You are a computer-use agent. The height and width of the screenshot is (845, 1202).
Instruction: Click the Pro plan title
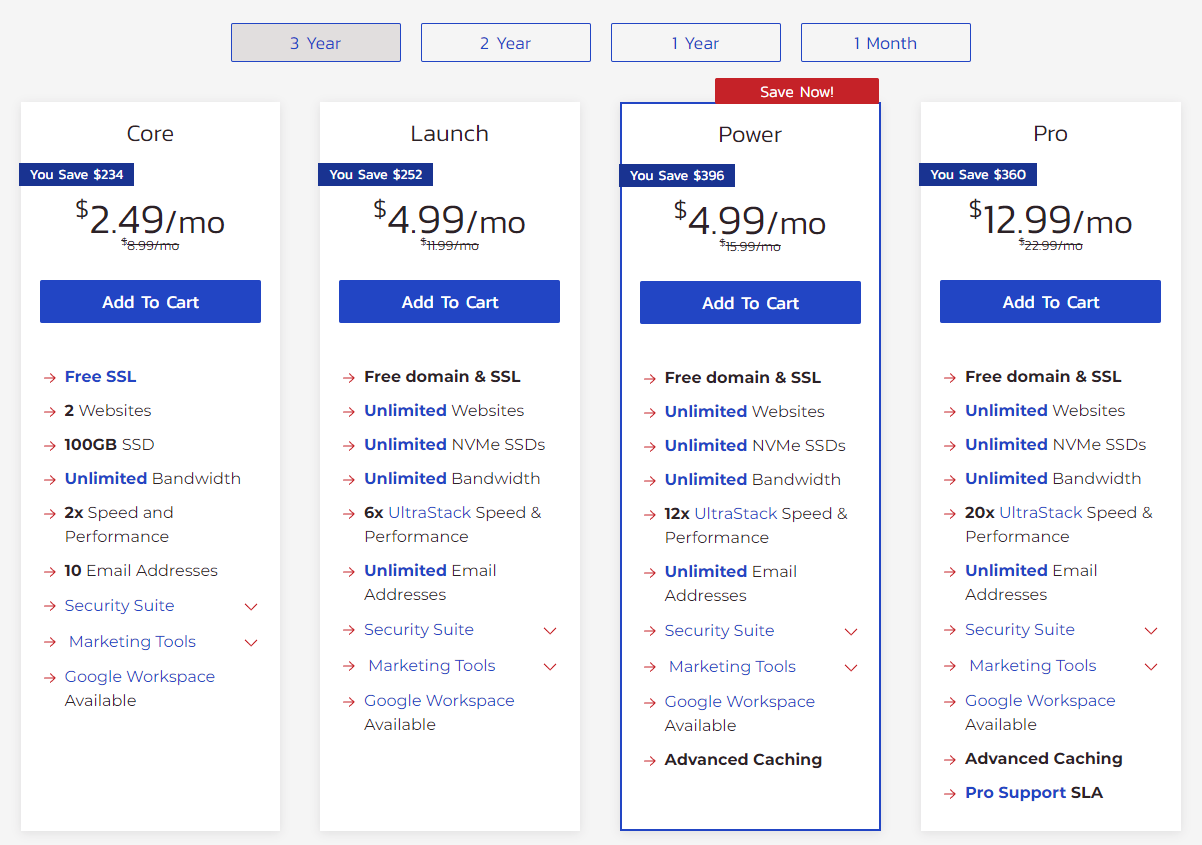1050,133
